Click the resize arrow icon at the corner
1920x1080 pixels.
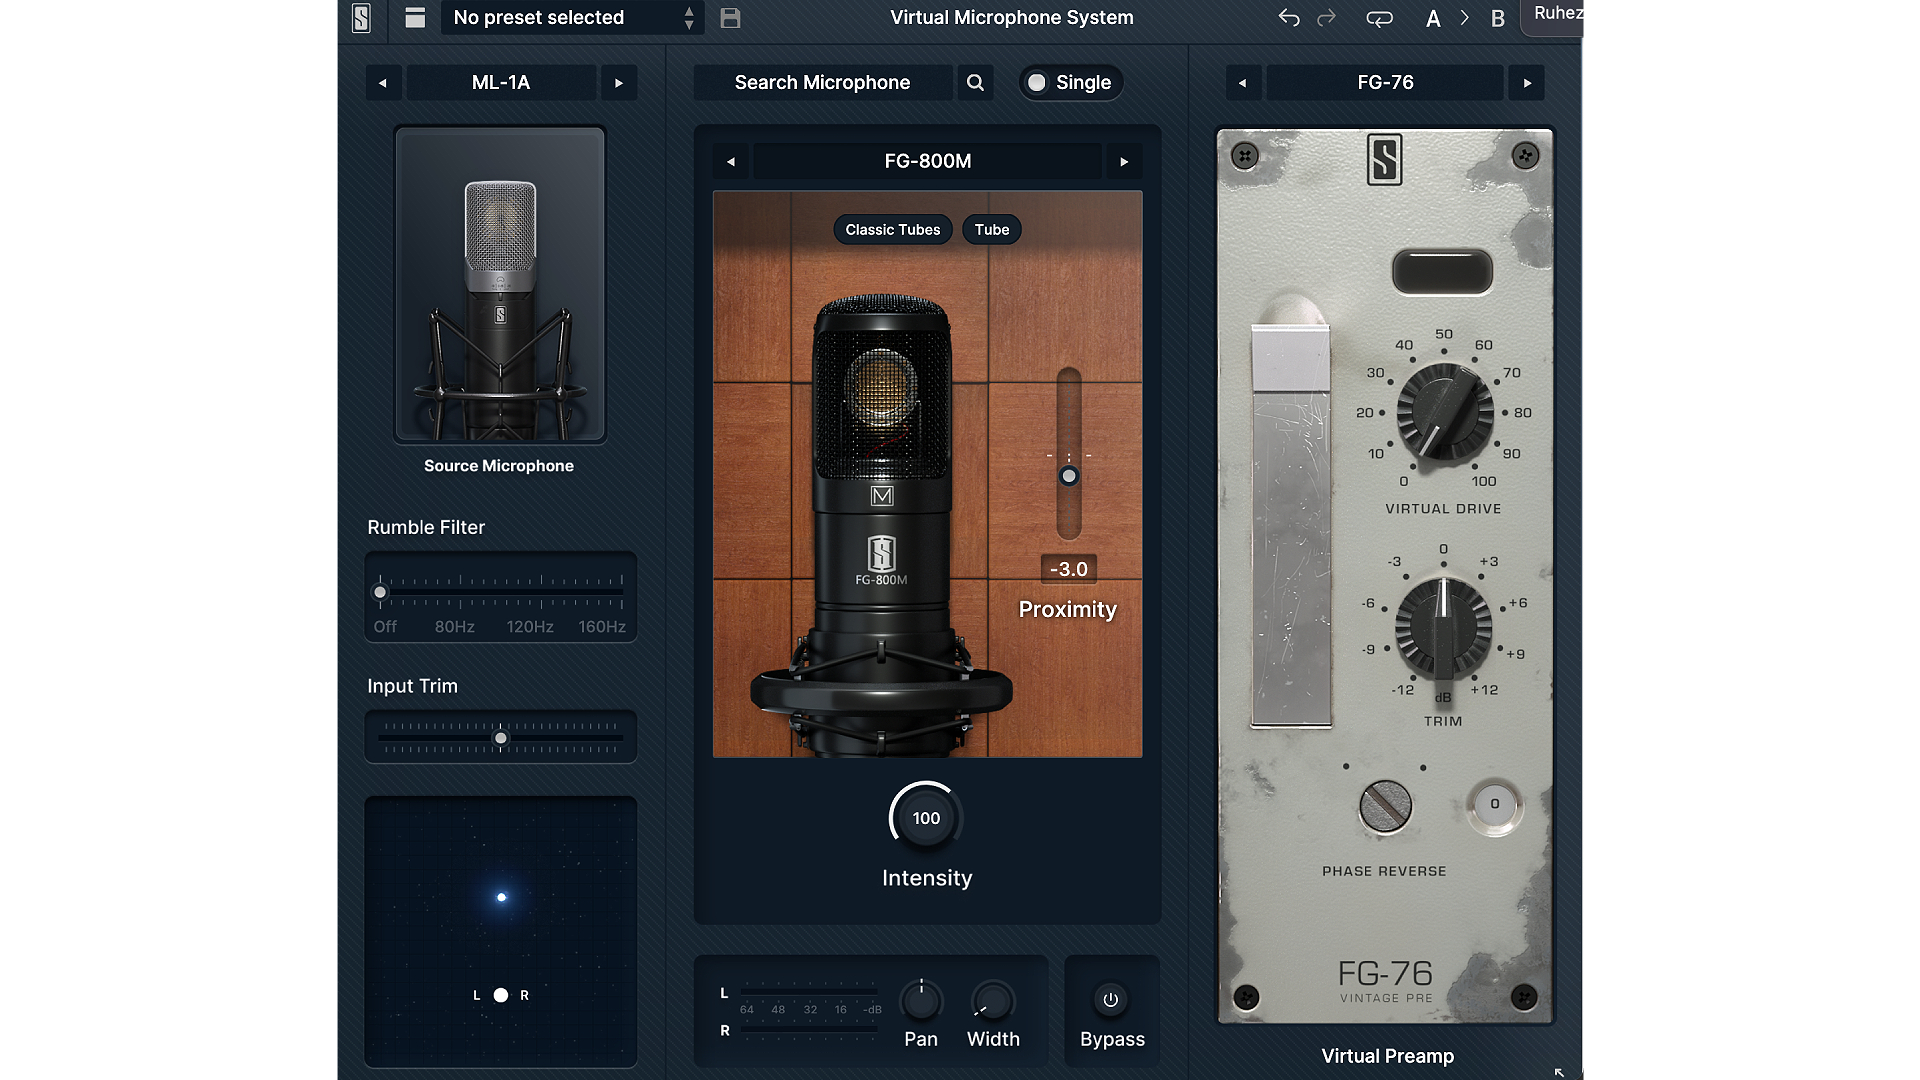1560,1071
